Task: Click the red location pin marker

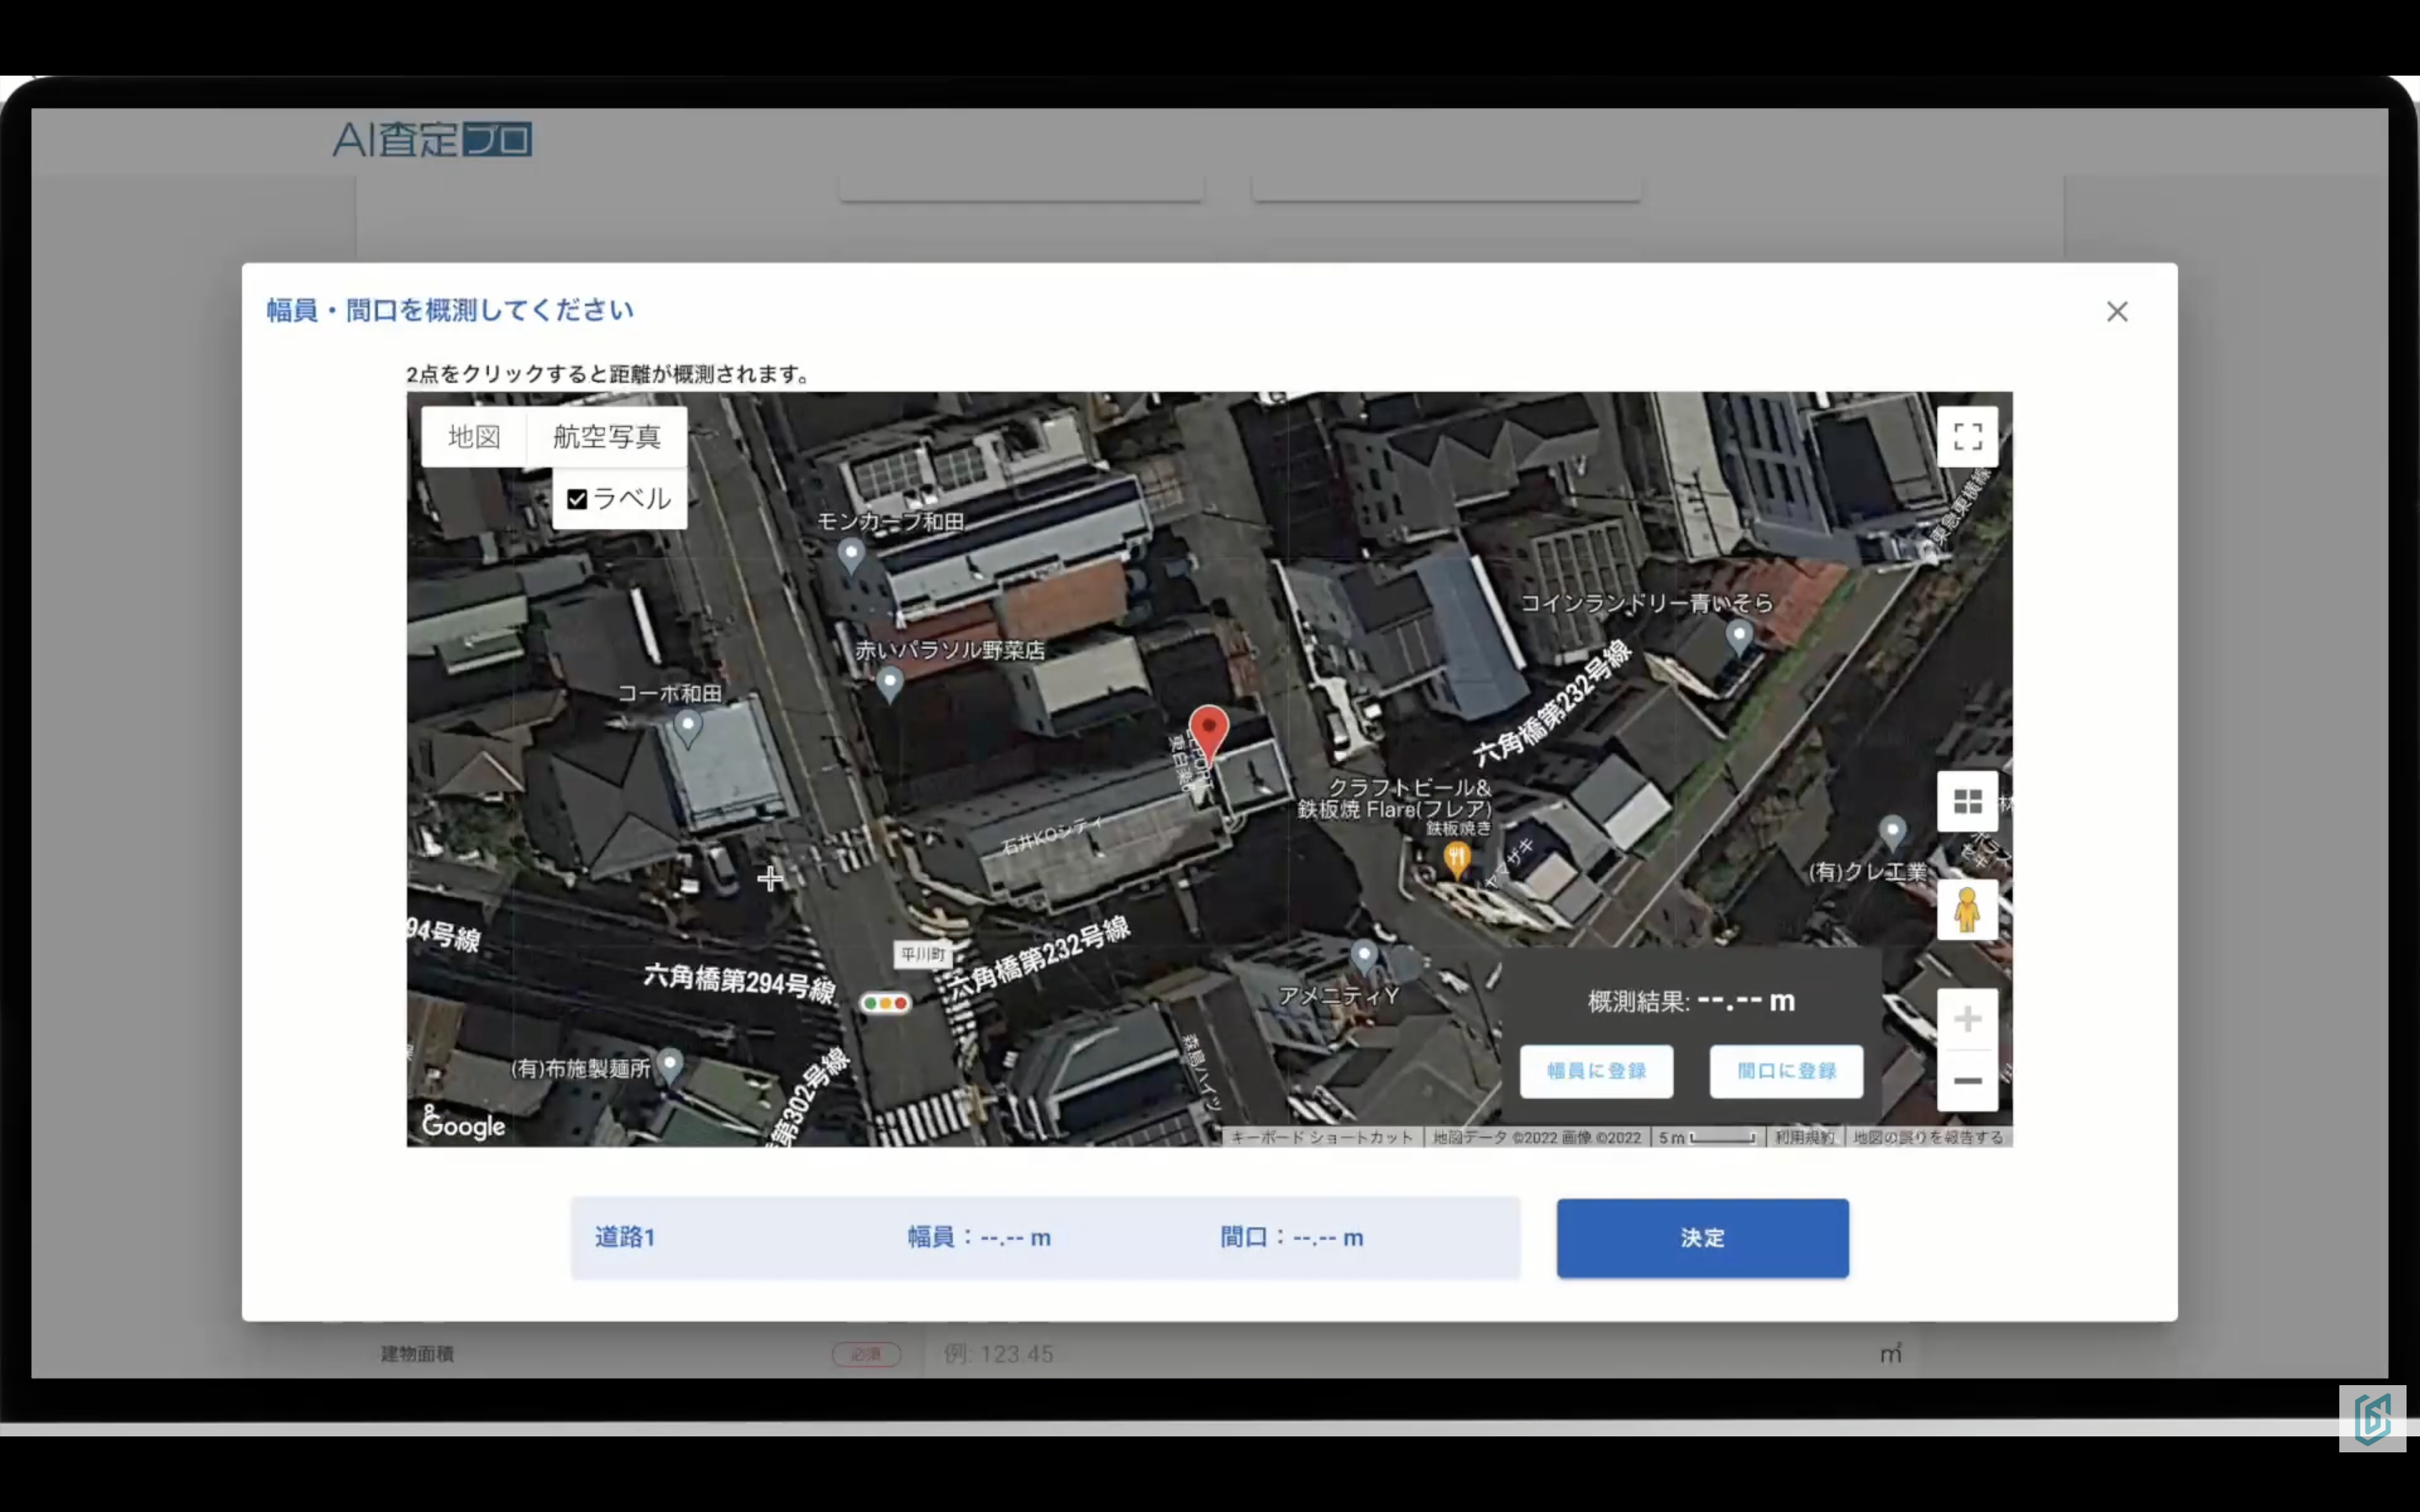Action: click(x=1208, y=734)
